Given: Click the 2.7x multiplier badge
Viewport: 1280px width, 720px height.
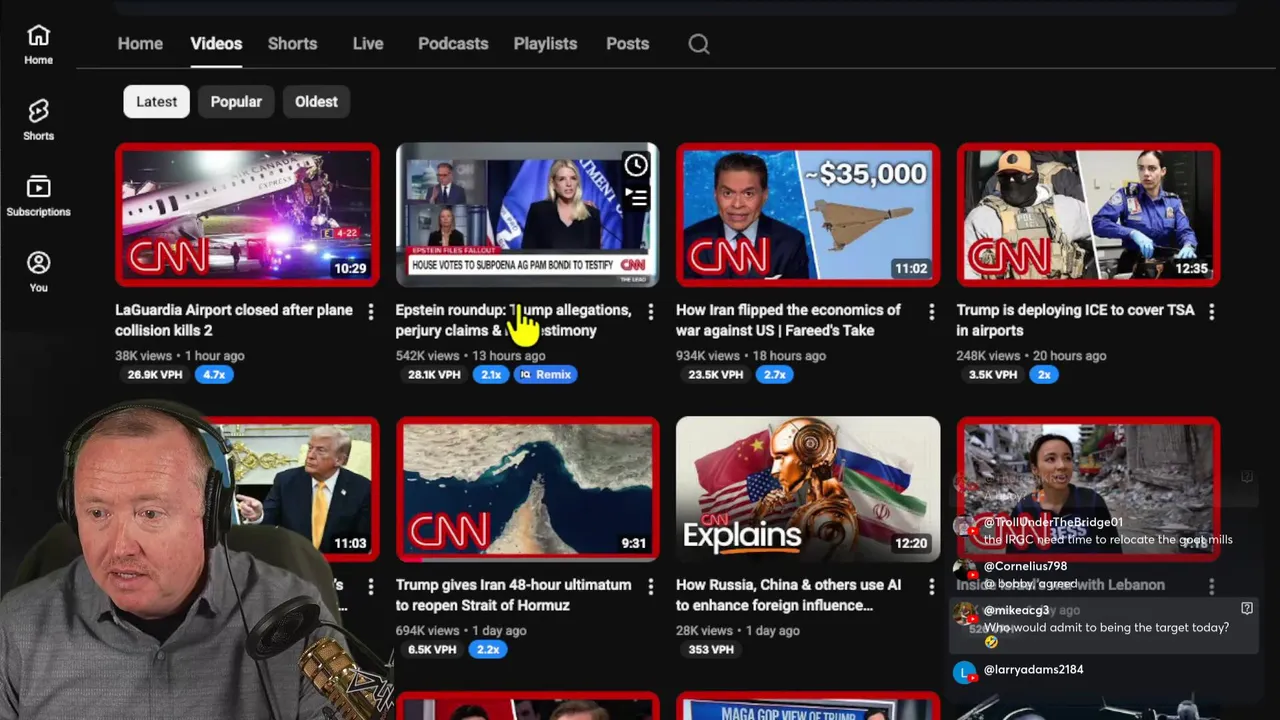Looking at the screenshot, I should coord(774,374).
